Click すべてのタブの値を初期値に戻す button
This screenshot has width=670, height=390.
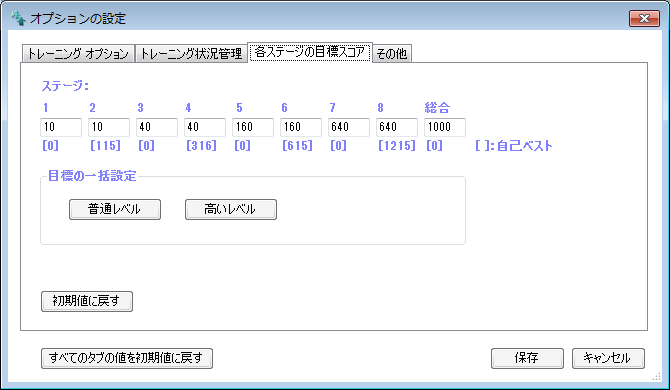click(127, 358)
